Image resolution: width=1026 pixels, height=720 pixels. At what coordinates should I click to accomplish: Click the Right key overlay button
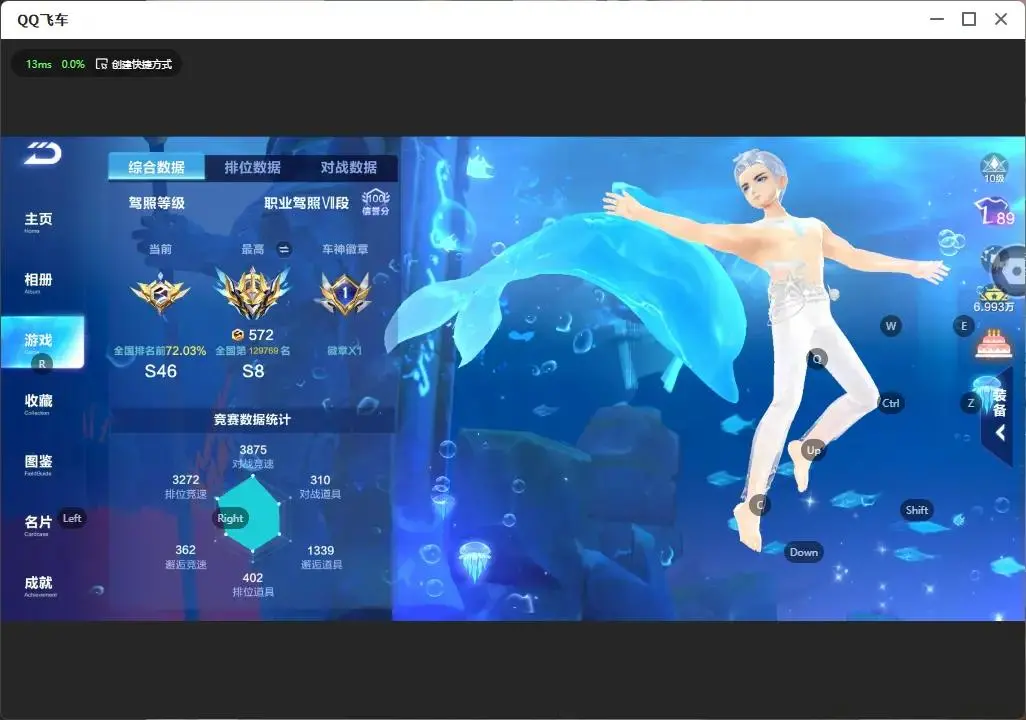[230, 518]
